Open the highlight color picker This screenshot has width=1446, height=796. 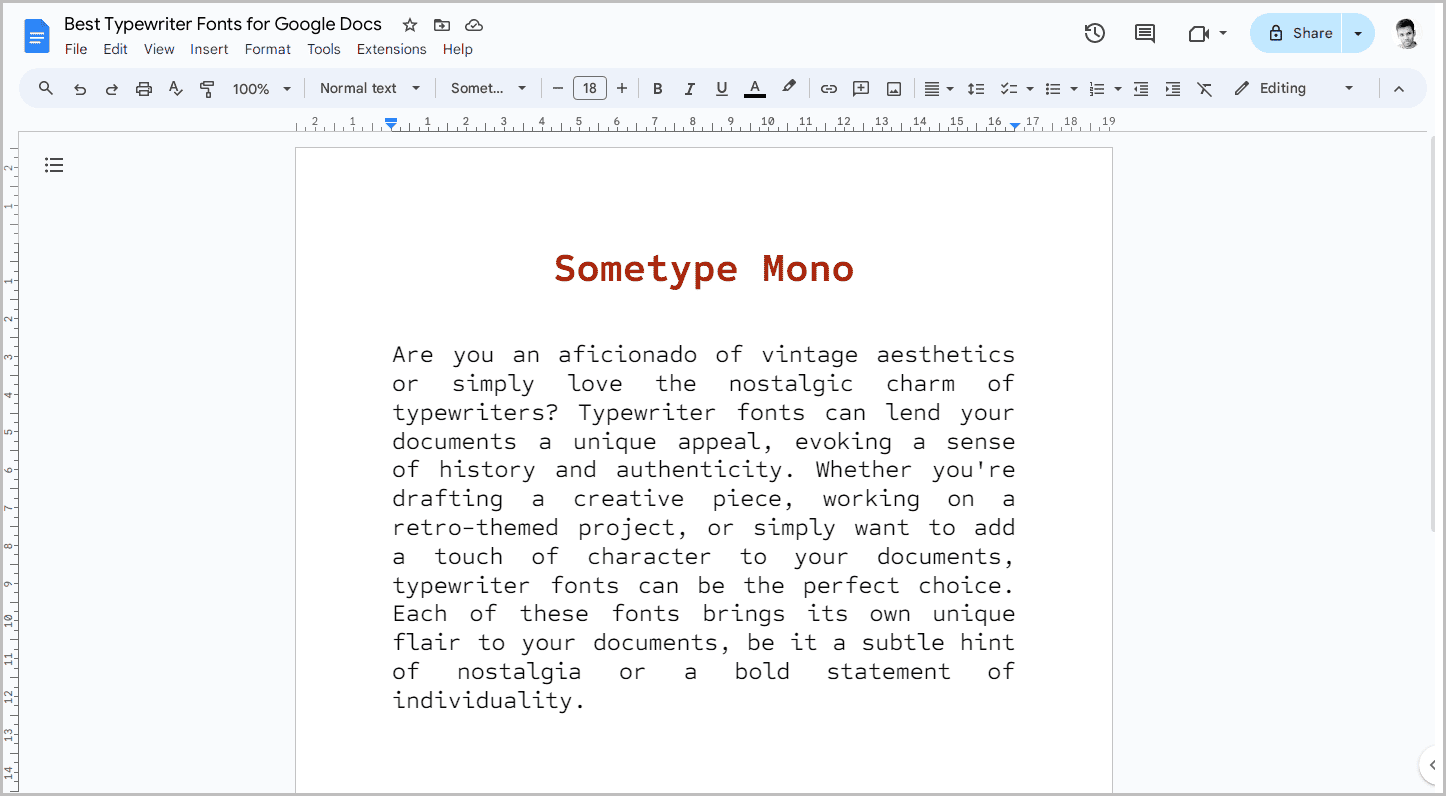pyautogui.click(x=789, y=88)
